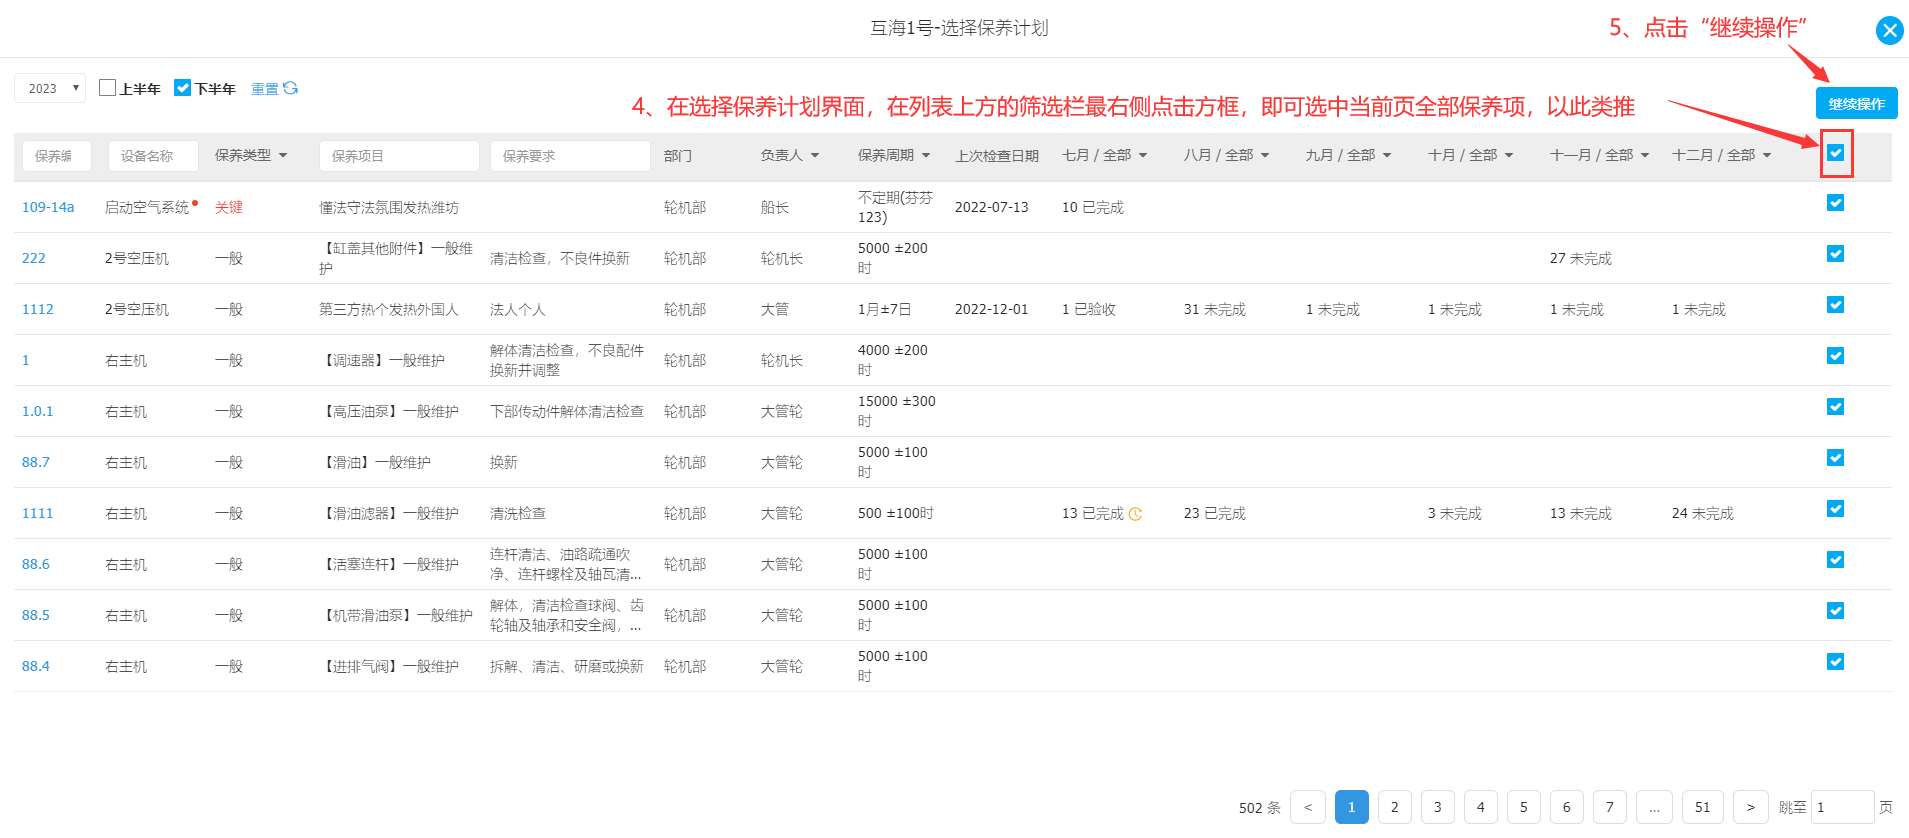Uncheck the row 1.0.1 checkbox

1835,407
